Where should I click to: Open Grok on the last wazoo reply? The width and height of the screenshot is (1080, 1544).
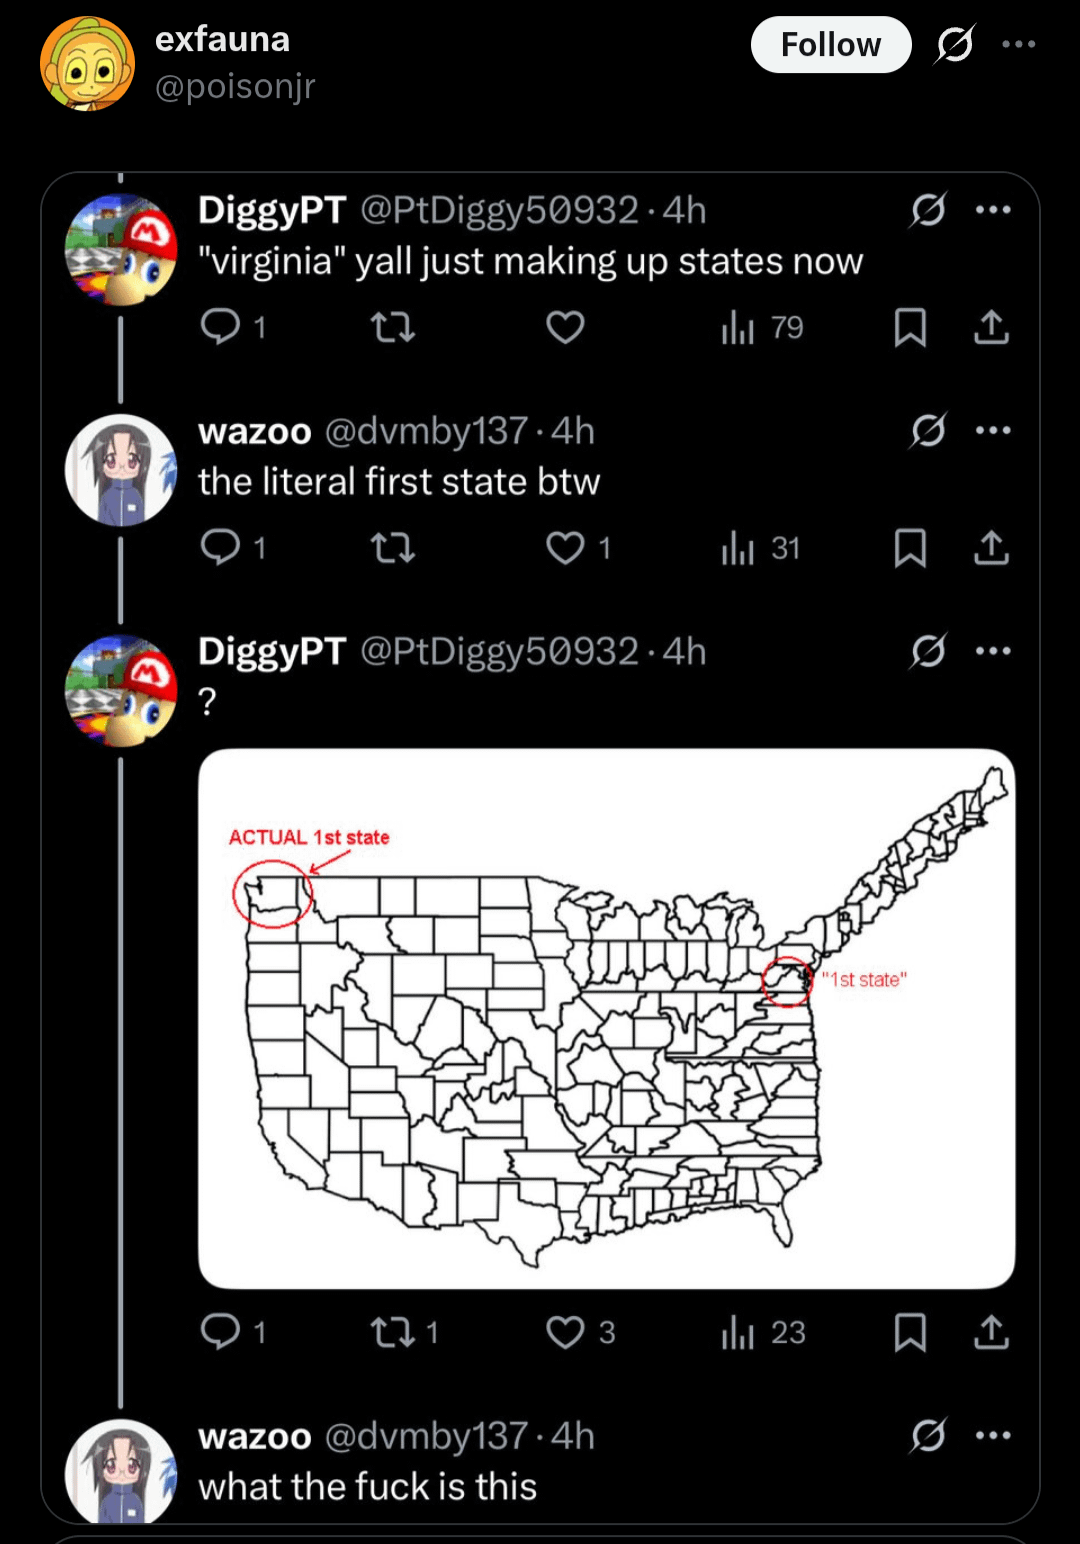click(928, 1436)
